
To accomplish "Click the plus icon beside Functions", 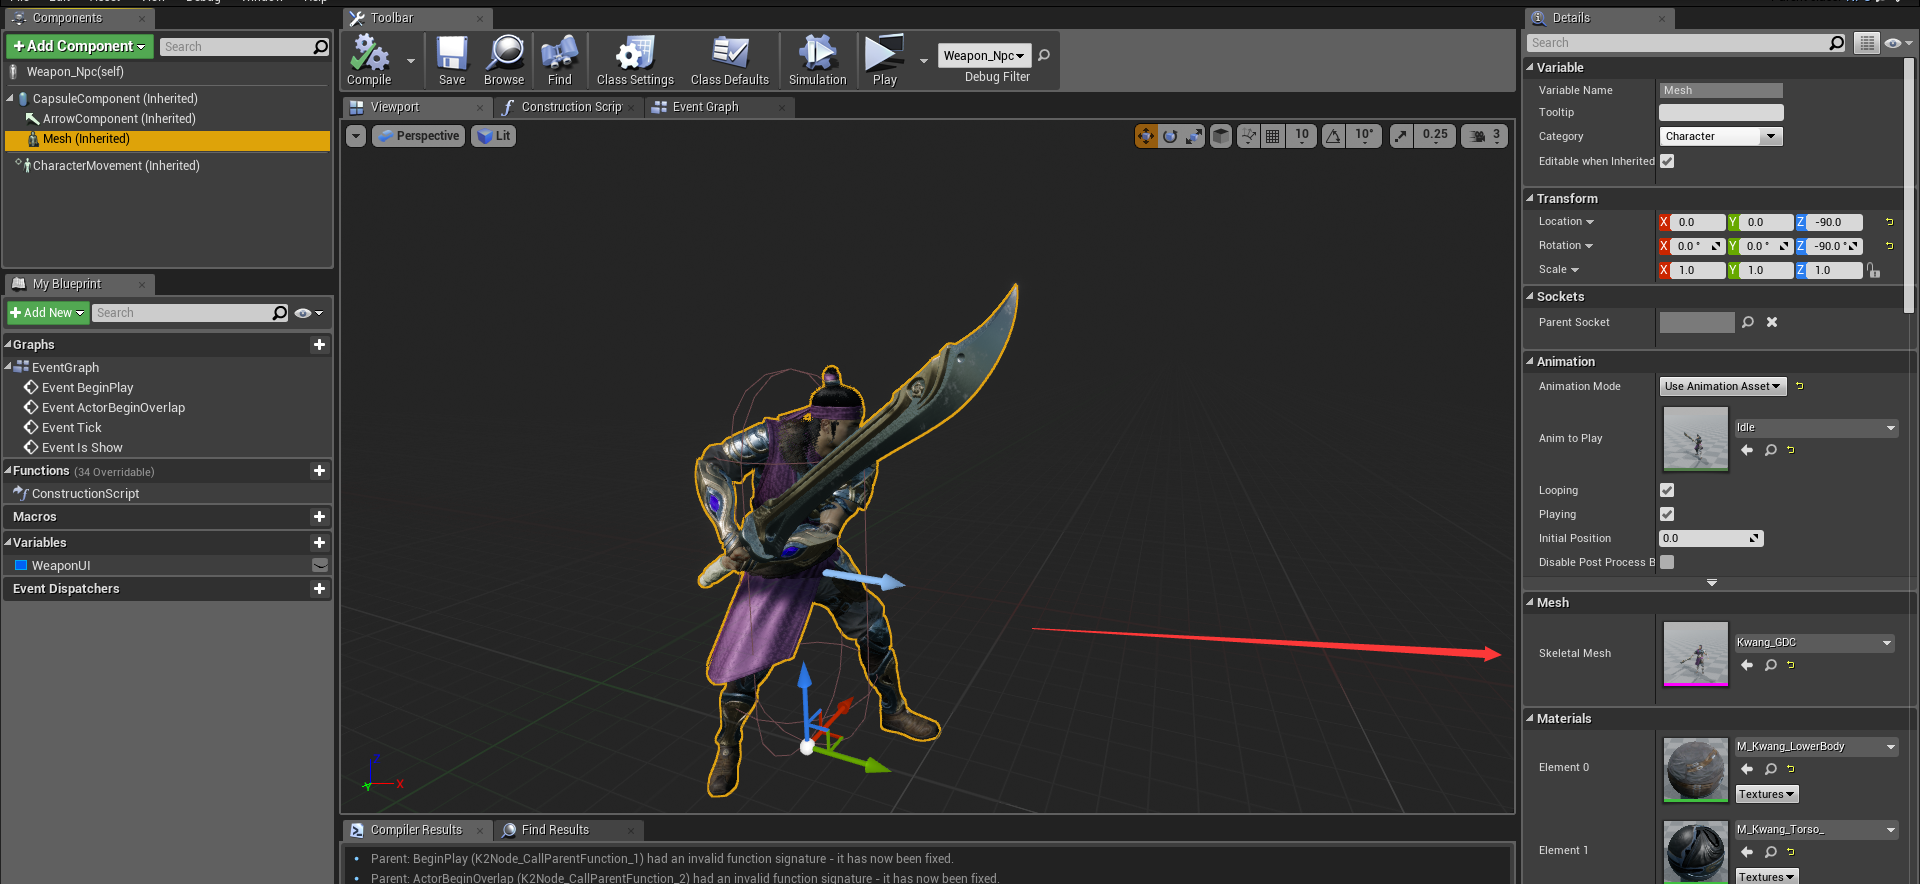I will click(319, 471).
